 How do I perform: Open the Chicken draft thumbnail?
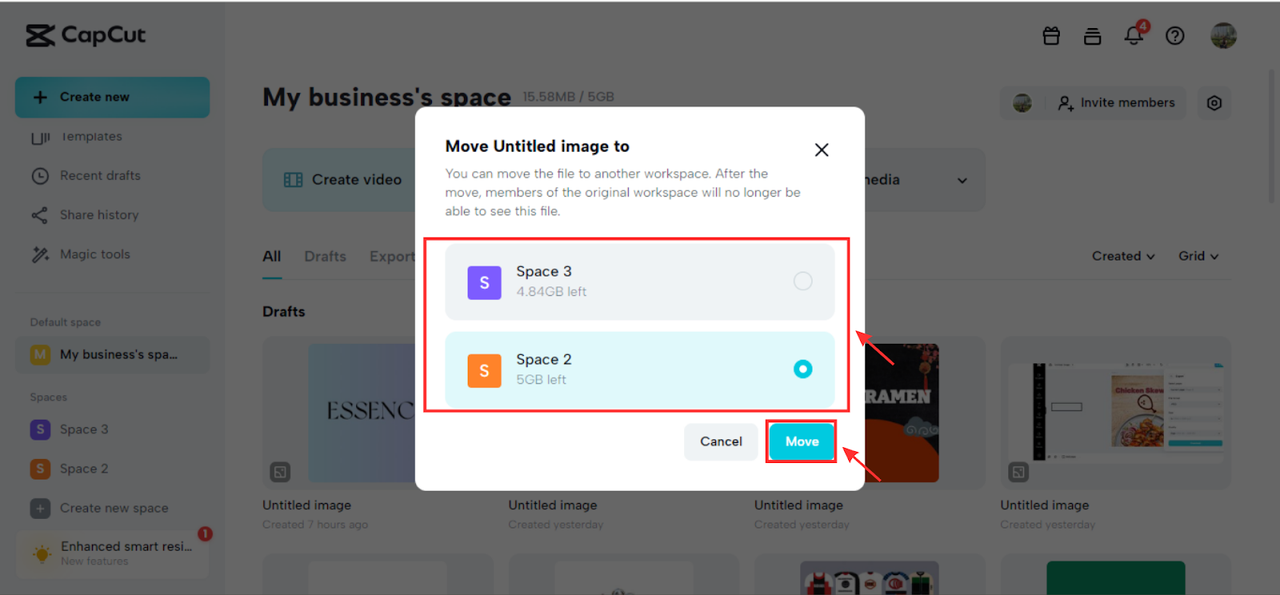tap(1116, 412)
